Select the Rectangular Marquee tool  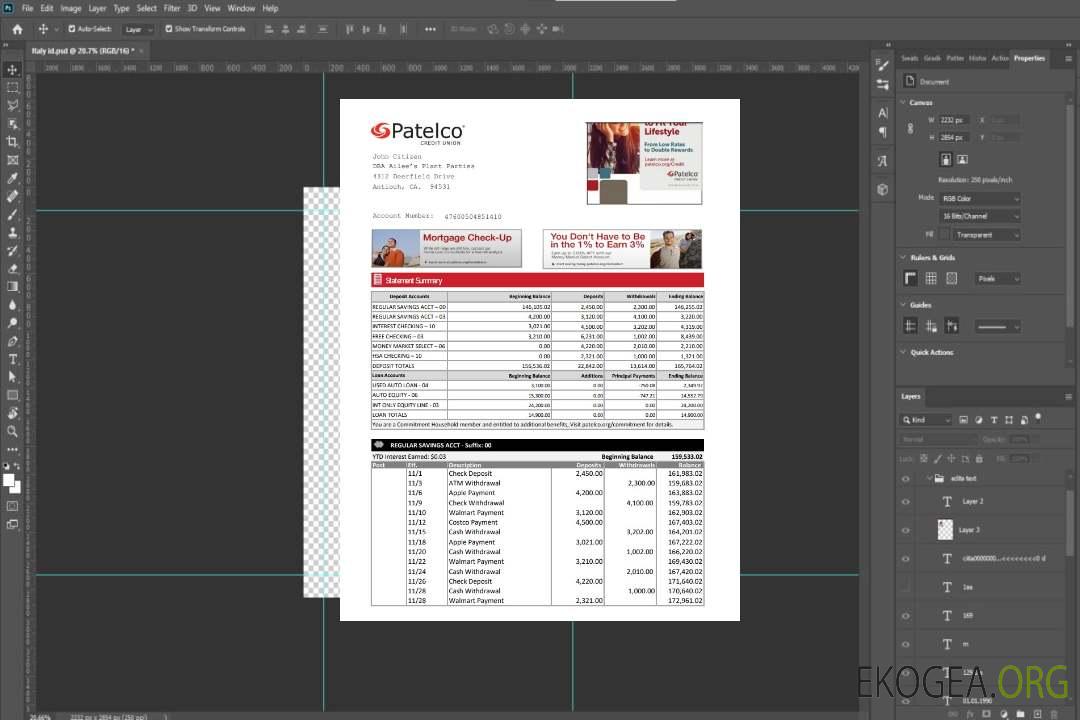coord(12,88)
